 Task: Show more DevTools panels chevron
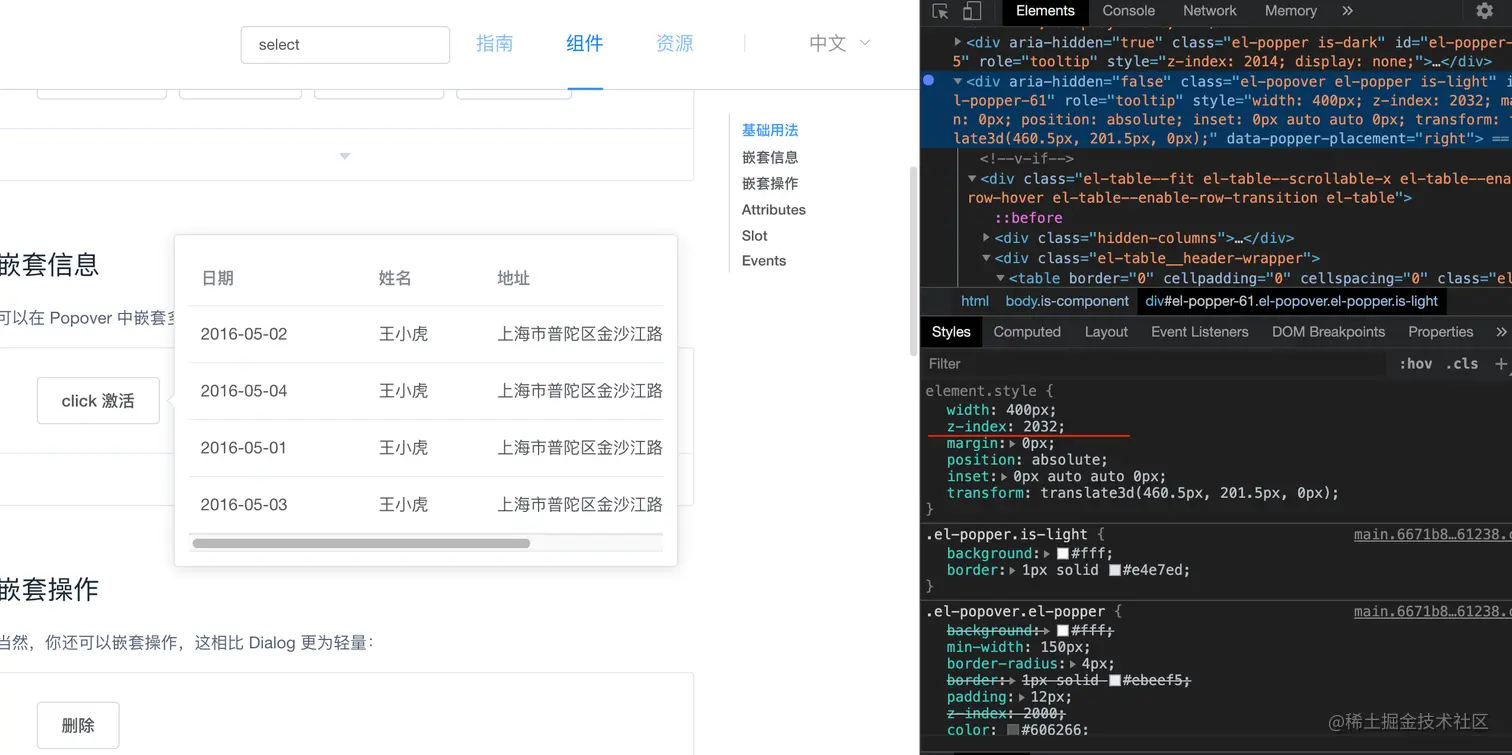pos(1347,11)
